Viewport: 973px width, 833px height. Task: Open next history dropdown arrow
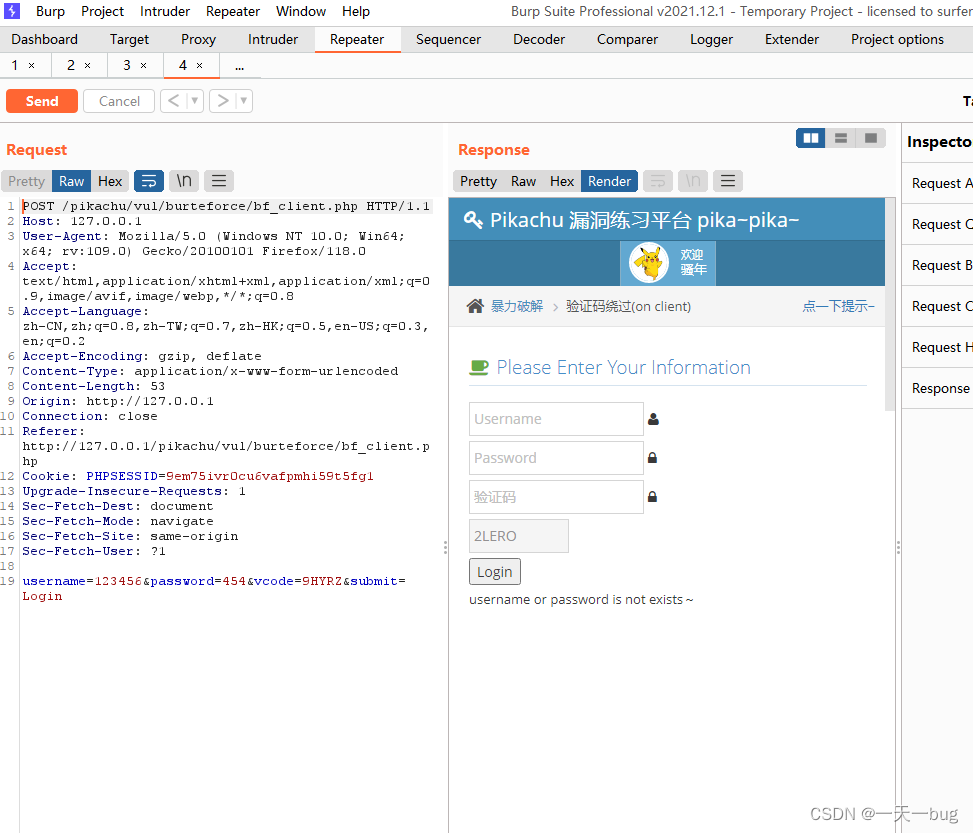coord(244,101)
